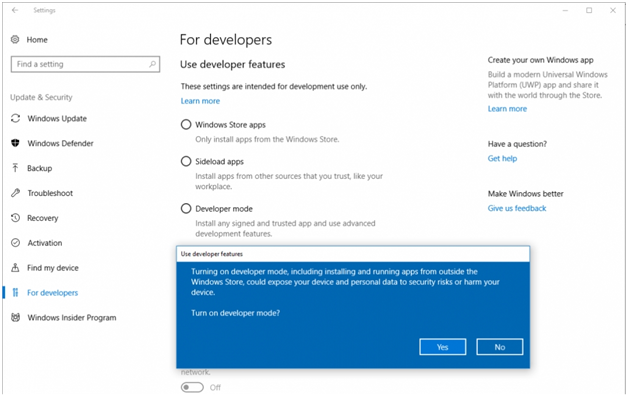Click the Windows Insider Program icon

(x=16, y=317)
